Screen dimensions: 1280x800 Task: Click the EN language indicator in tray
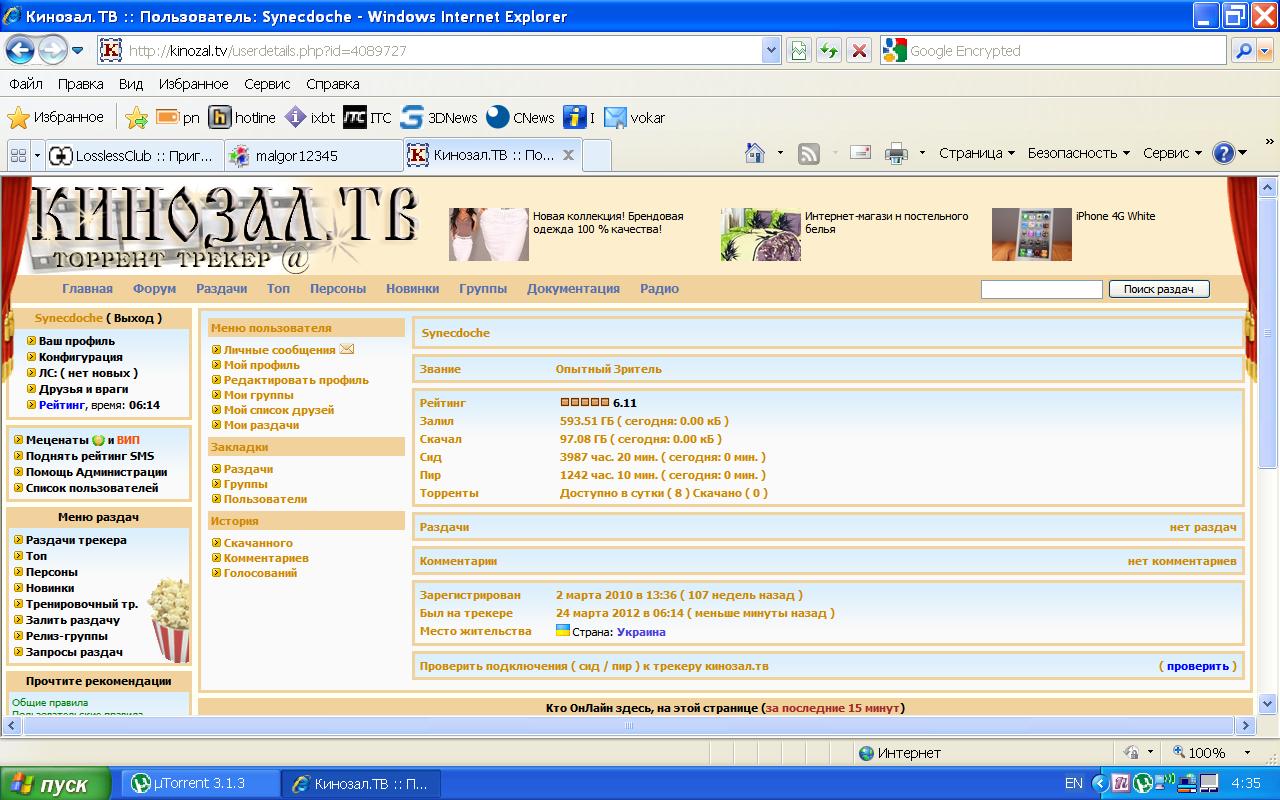tap(1073, 783)
